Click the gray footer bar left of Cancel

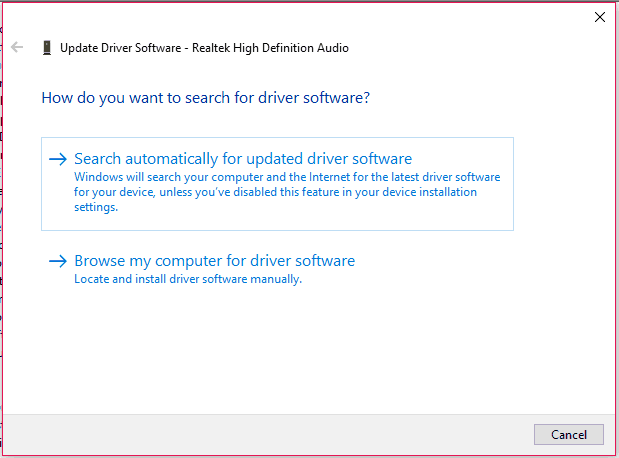(x=260, y=434)
